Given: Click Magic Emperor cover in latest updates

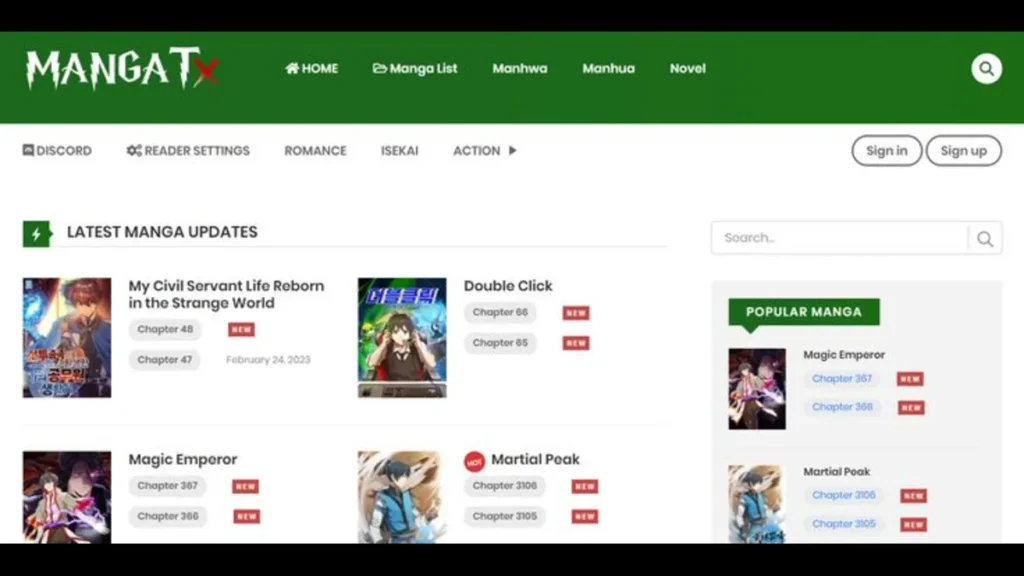Looking at the screenshot, I should (x=67, y=497).
